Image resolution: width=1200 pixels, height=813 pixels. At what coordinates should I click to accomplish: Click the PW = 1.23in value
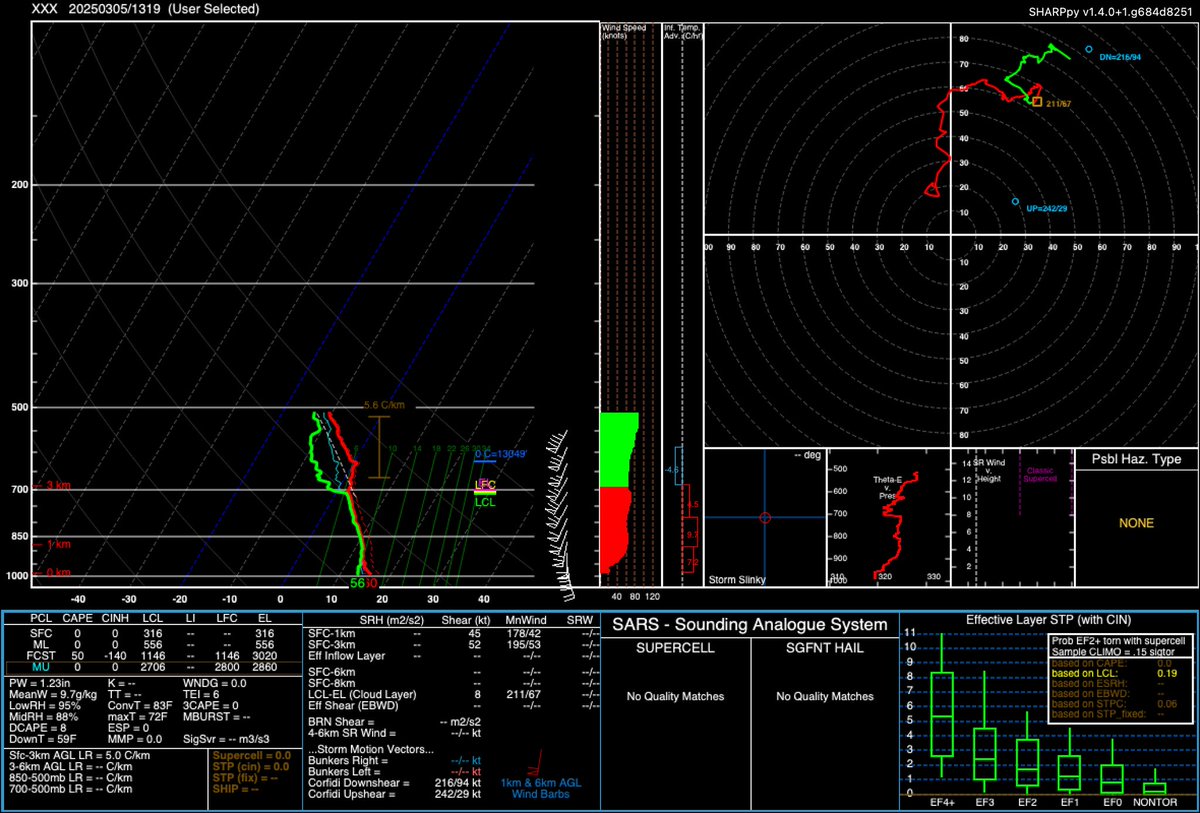(x=40, y=683)
